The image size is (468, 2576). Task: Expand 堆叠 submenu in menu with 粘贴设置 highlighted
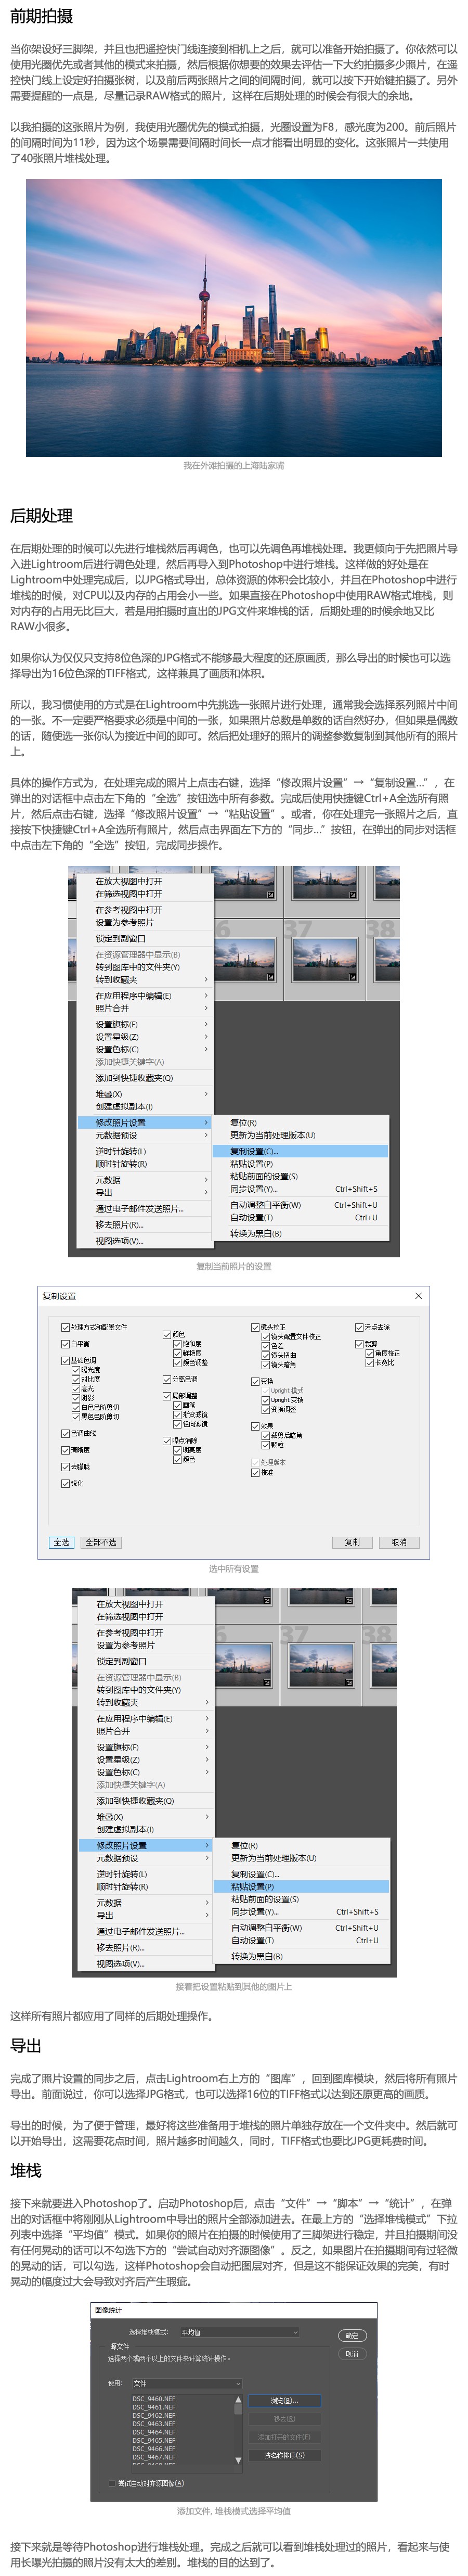(146, 1817)
